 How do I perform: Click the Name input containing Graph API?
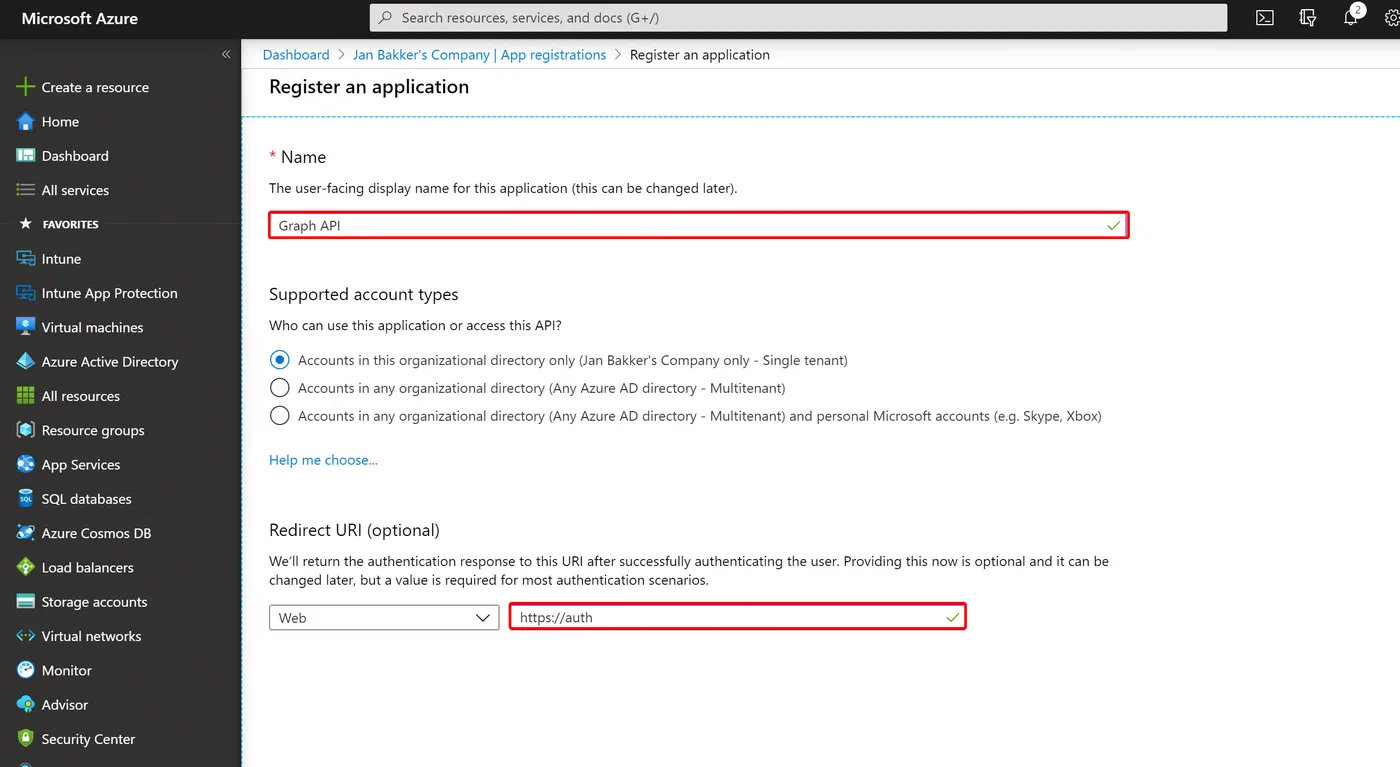[x=699, y=225]
